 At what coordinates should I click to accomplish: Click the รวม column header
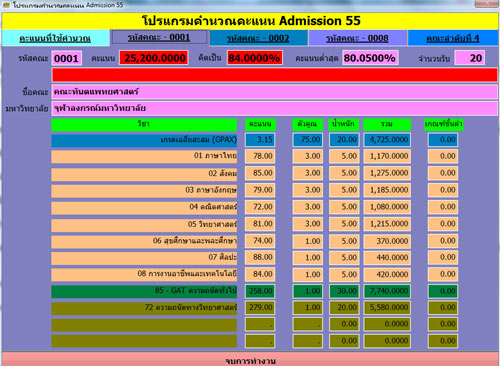tap(387, 124)
